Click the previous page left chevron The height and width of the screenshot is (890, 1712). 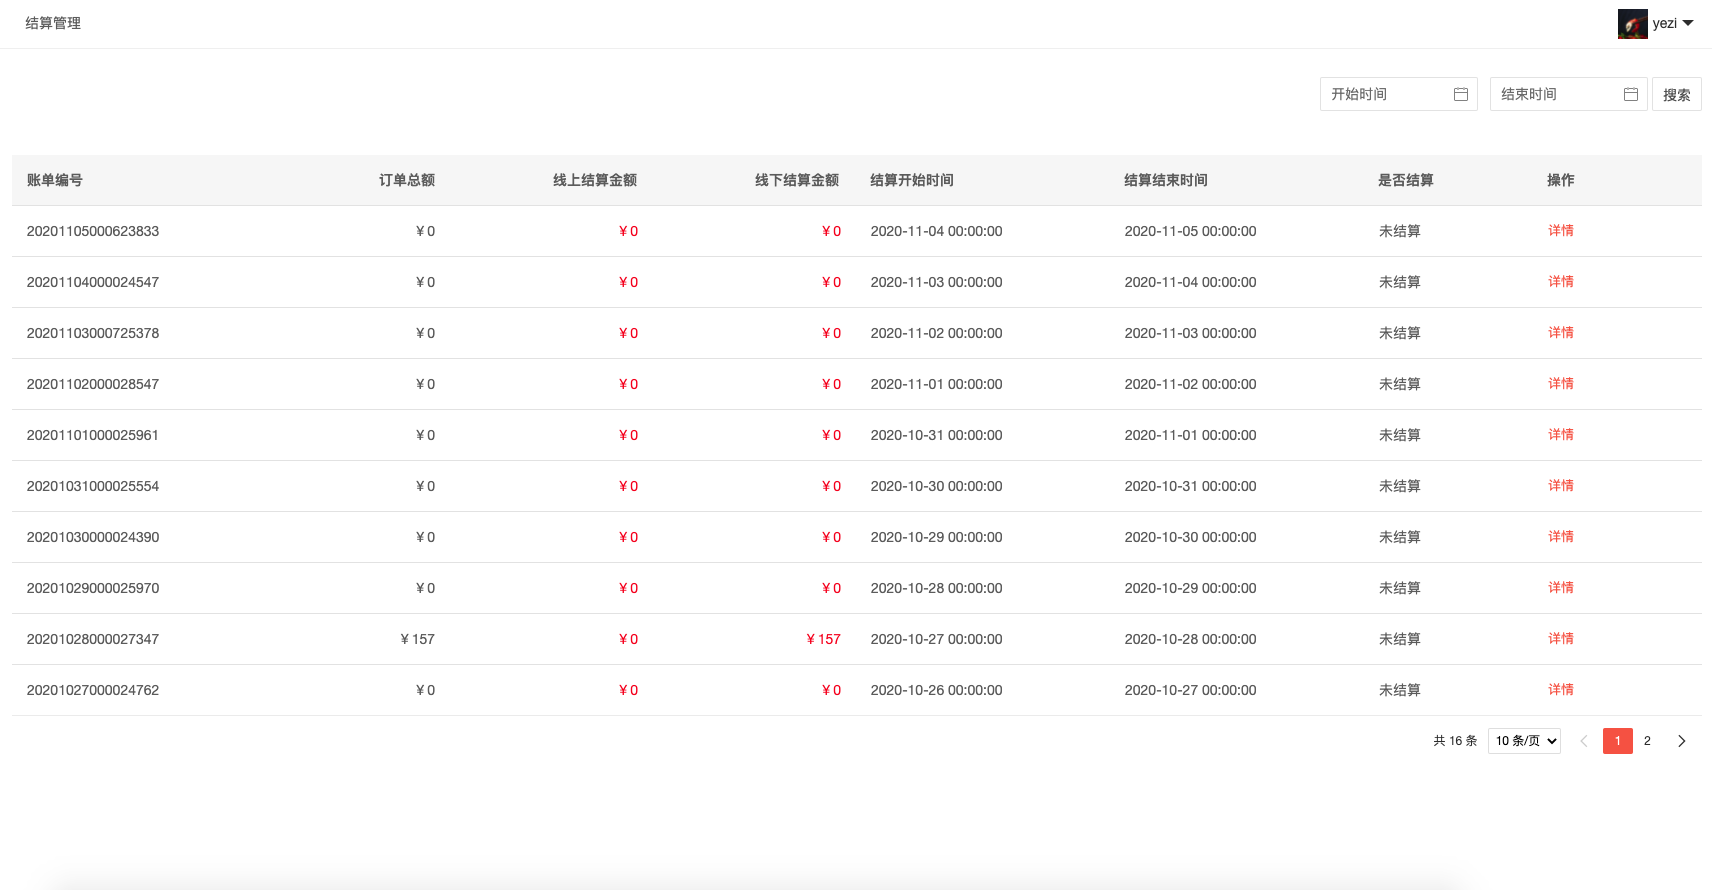pos(1583,741)
